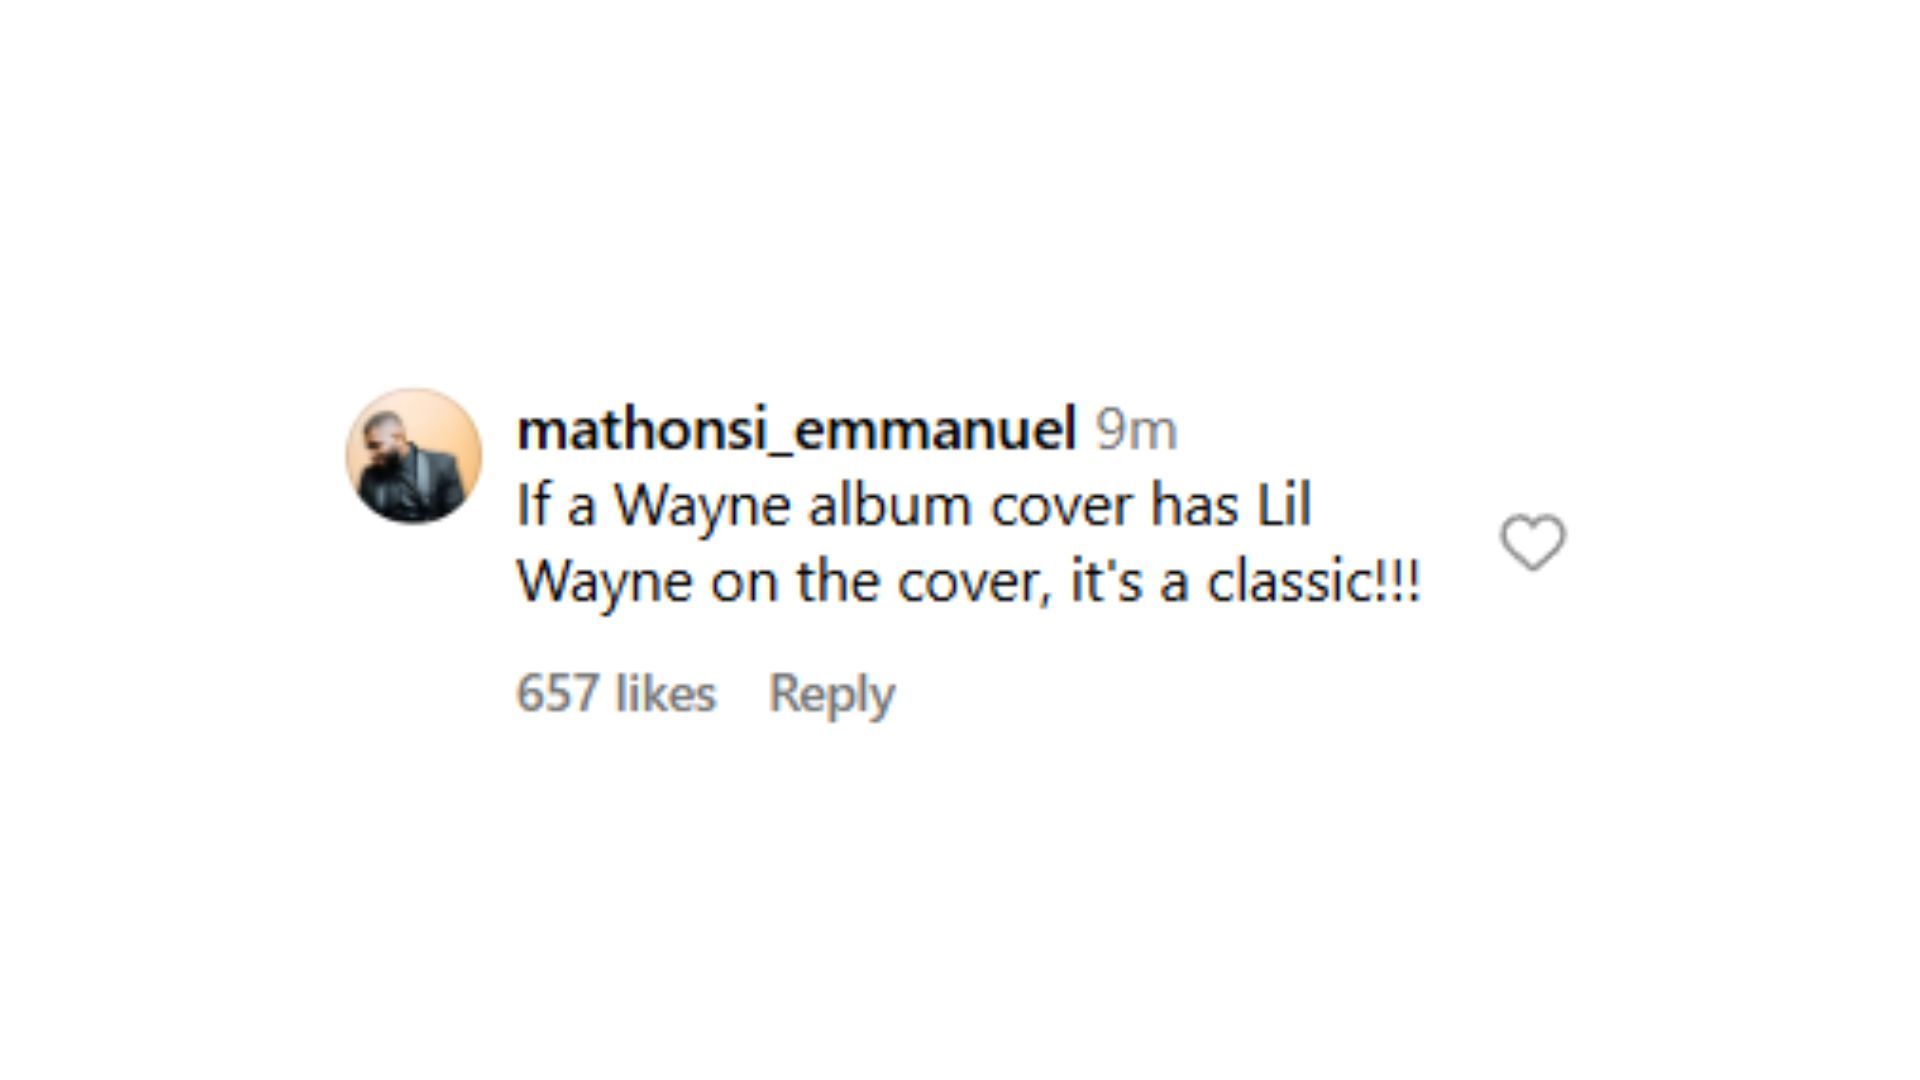Visit the commenter's profile via username
Image resolution: width=1920 pixels, height=1080 pixels.
coord(796,430)
